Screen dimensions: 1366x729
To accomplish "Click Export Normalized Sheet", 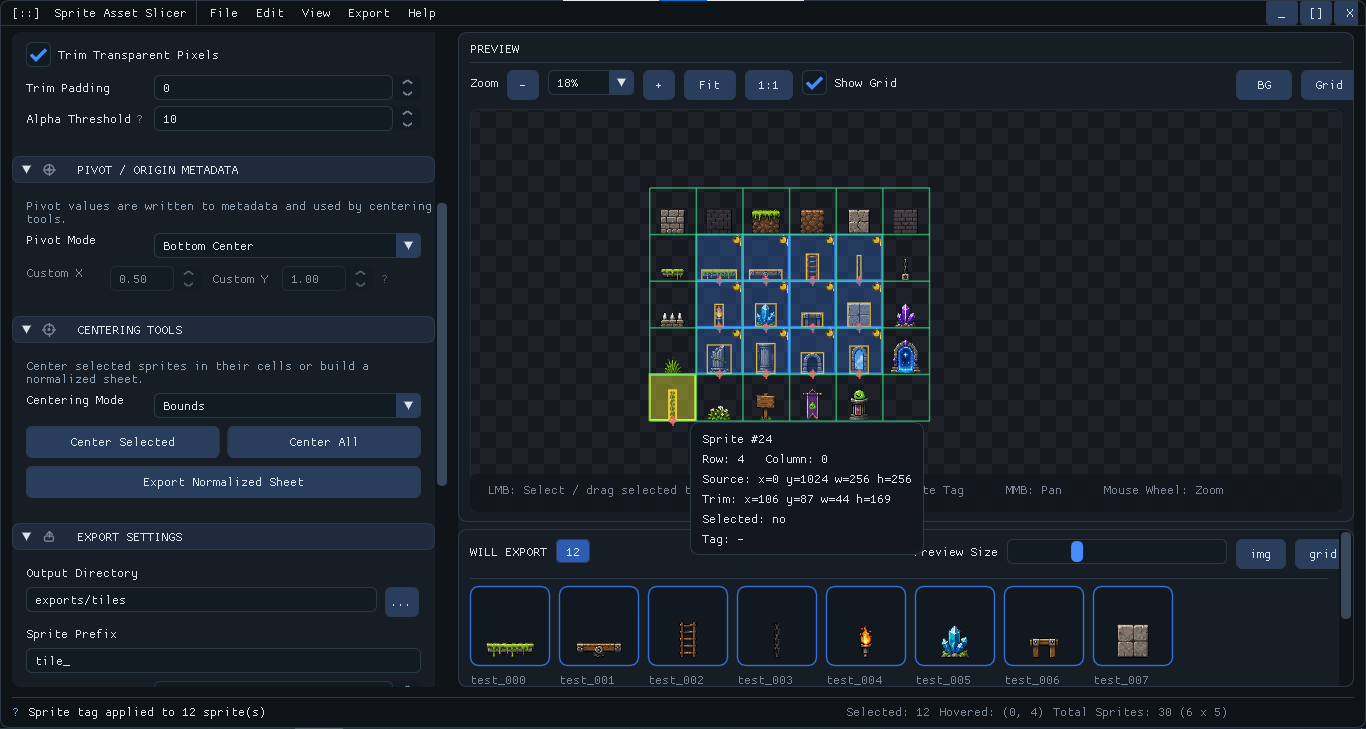I will coord(223,482).
